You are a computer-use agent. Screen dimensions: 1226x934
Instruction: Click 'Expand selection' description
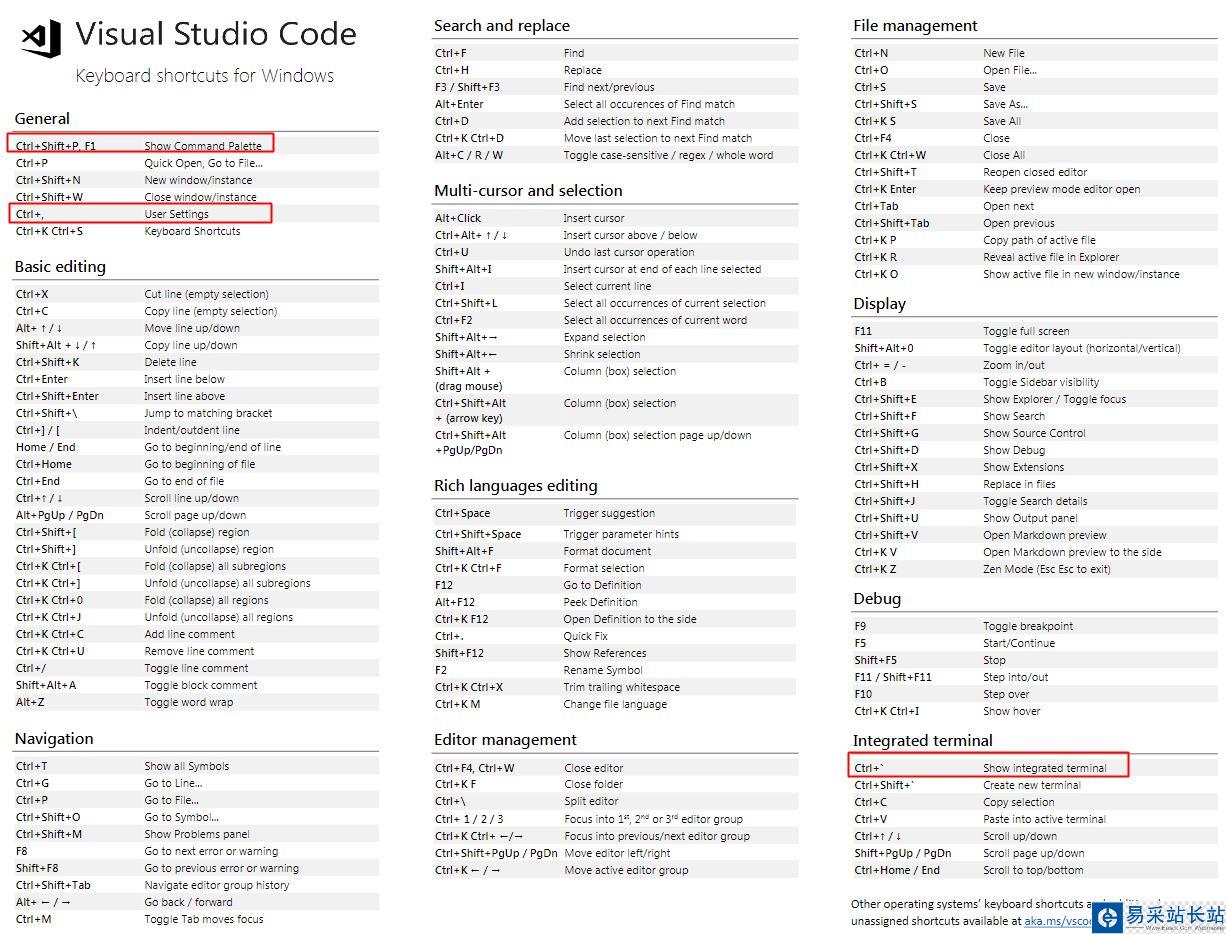(x=604, y=337)
